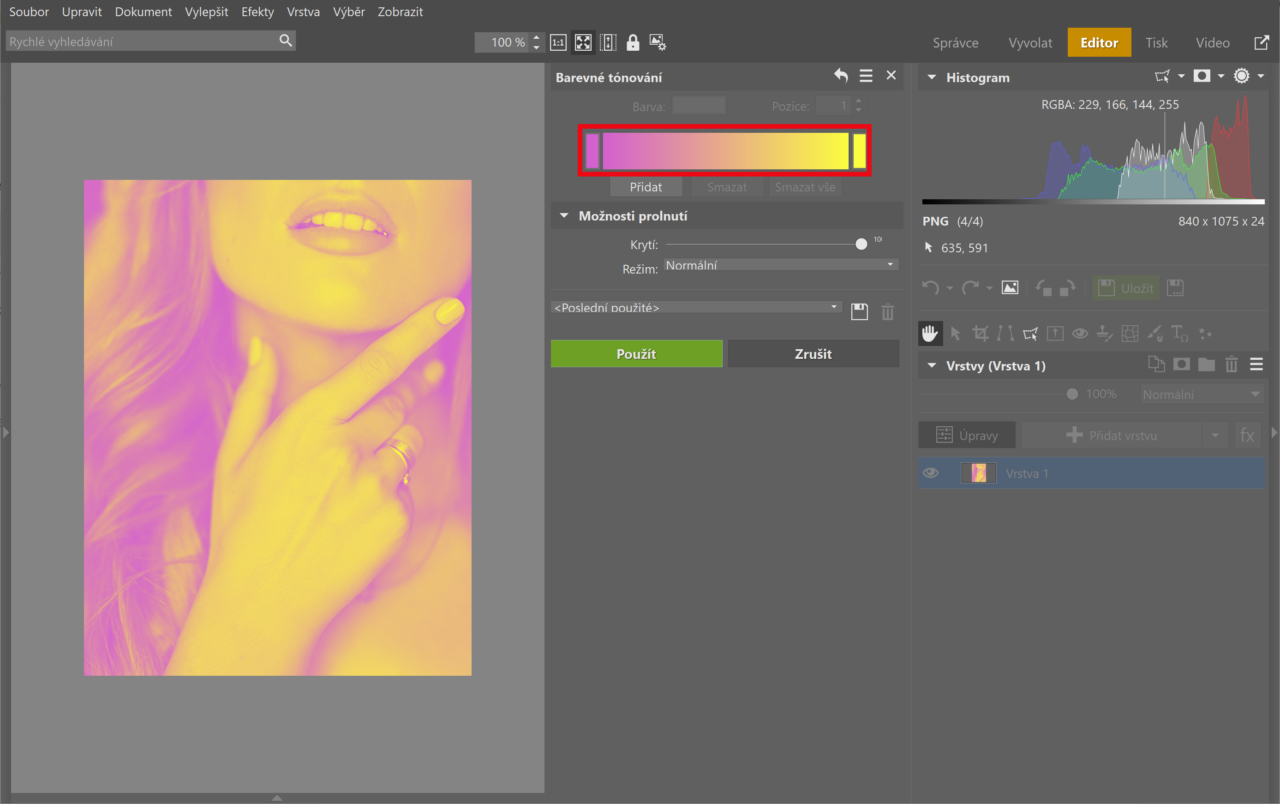
Task: Click the Save As floppy icon
Action: (1176, 288)
